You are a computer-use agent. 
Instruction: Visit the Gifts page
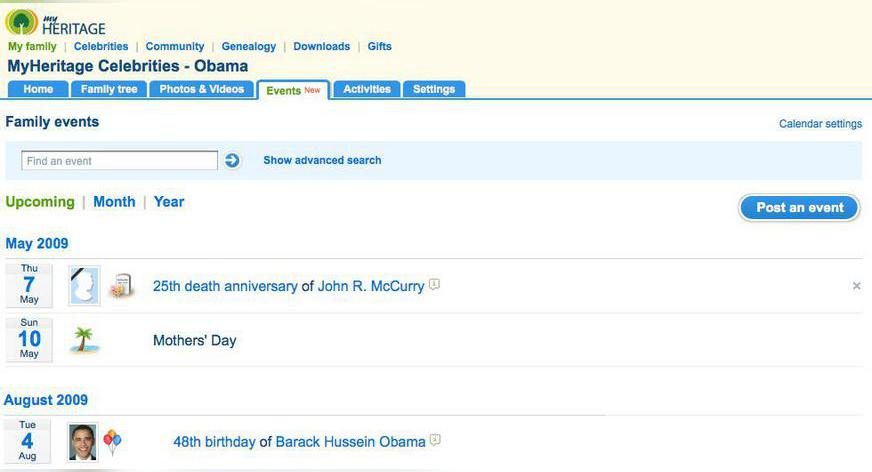[379, 47]
